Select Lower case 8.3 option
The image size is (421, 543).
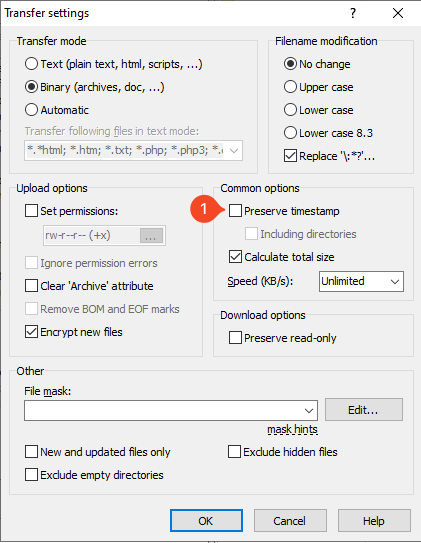click(290, 133)
